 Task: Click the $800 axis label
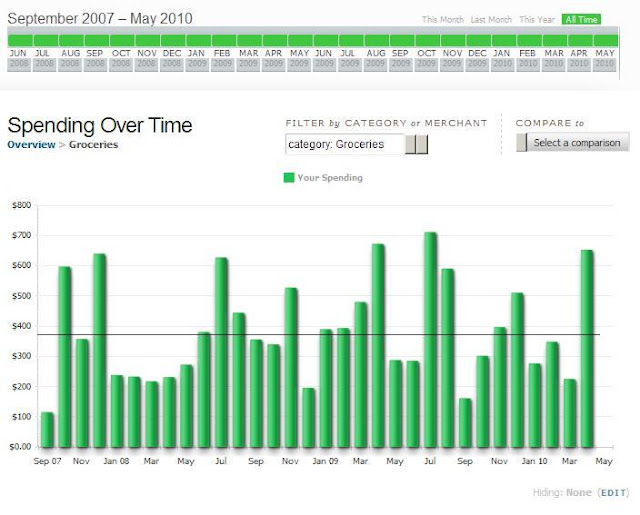coord(22,205)
